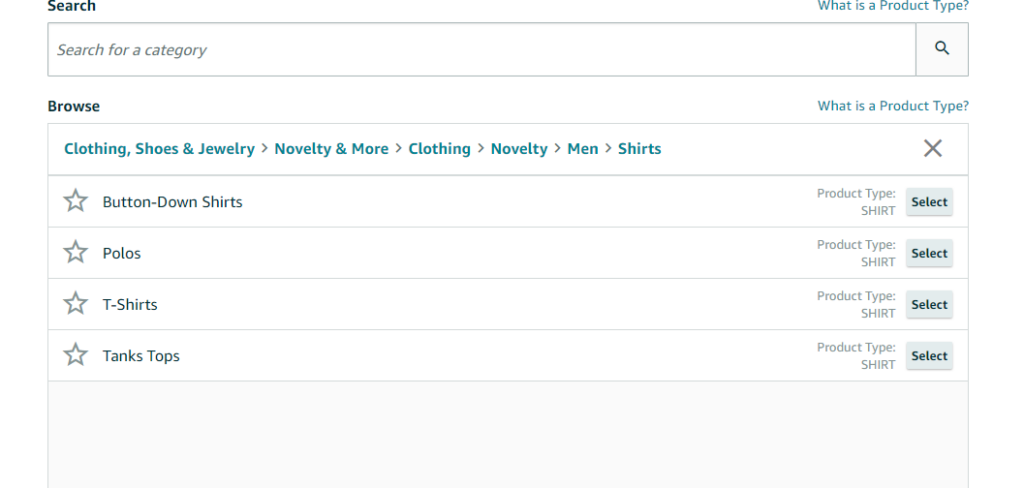This screenshot has height=488, width=1024.
Task: Open 'What is a Product Type?' link near Browse
Action: (x=892, y=106)
